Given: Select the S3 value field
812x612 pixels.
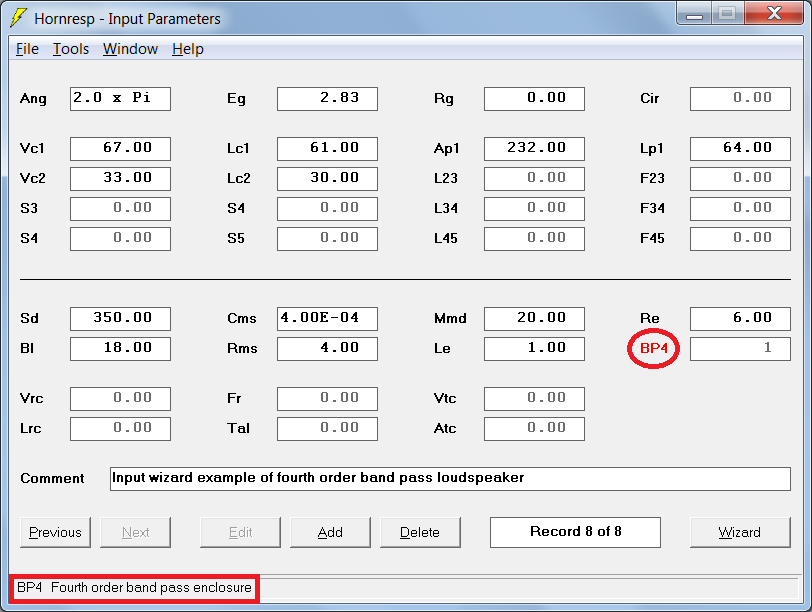Looking at the screenshot, I should tap(120, 209).
